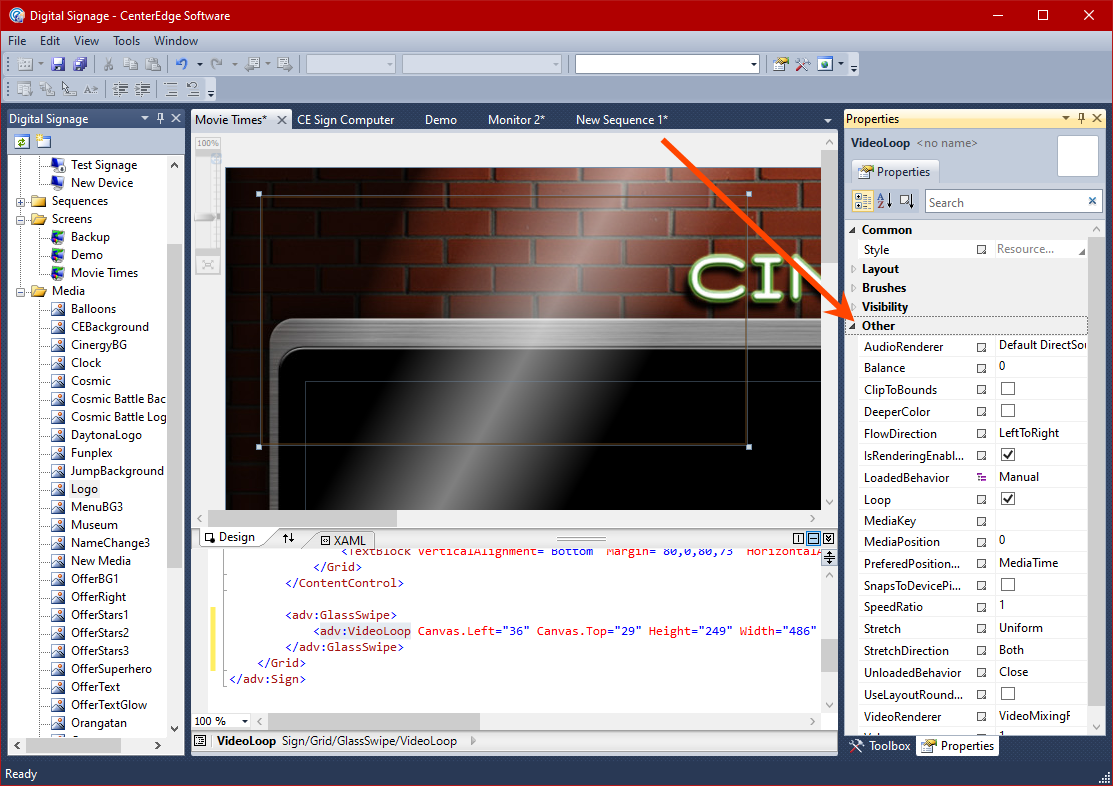Click the new folder icon in Digital Signage panel

(44, 141)
